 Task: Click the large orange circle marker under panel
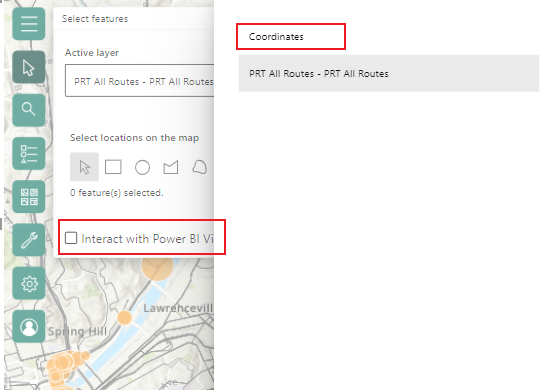(157, 268)
